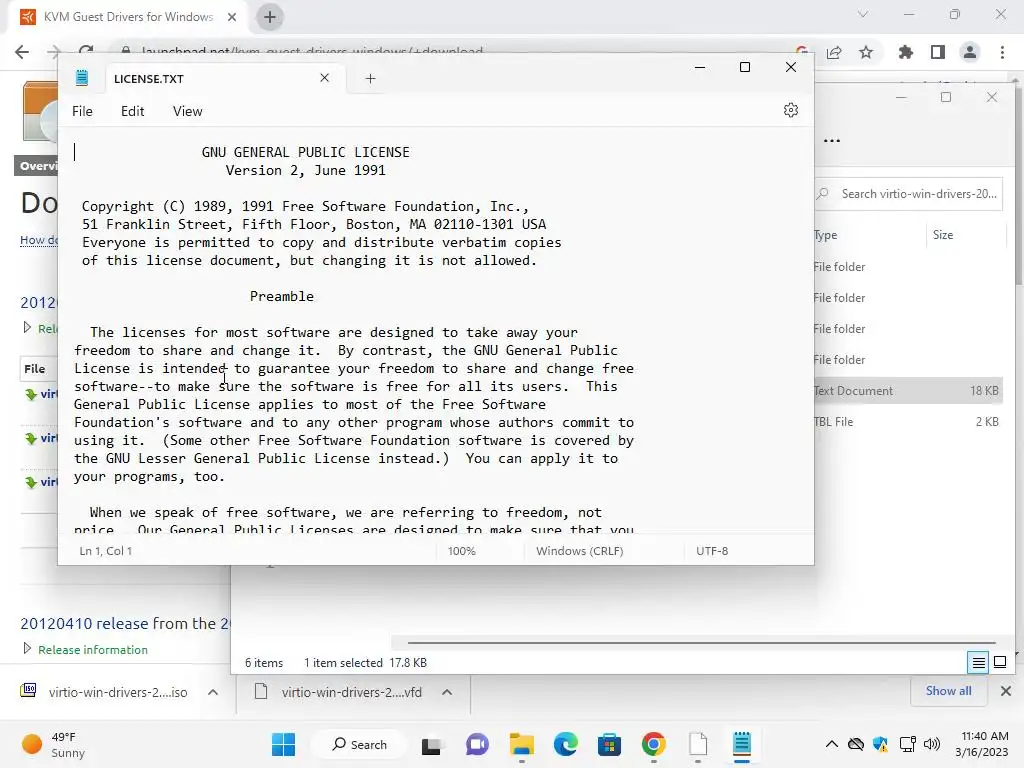Viewport: 1024px width, 768px height.
Task: Click the 100% zoom level in status bar
Action: [x=462, y=551]
